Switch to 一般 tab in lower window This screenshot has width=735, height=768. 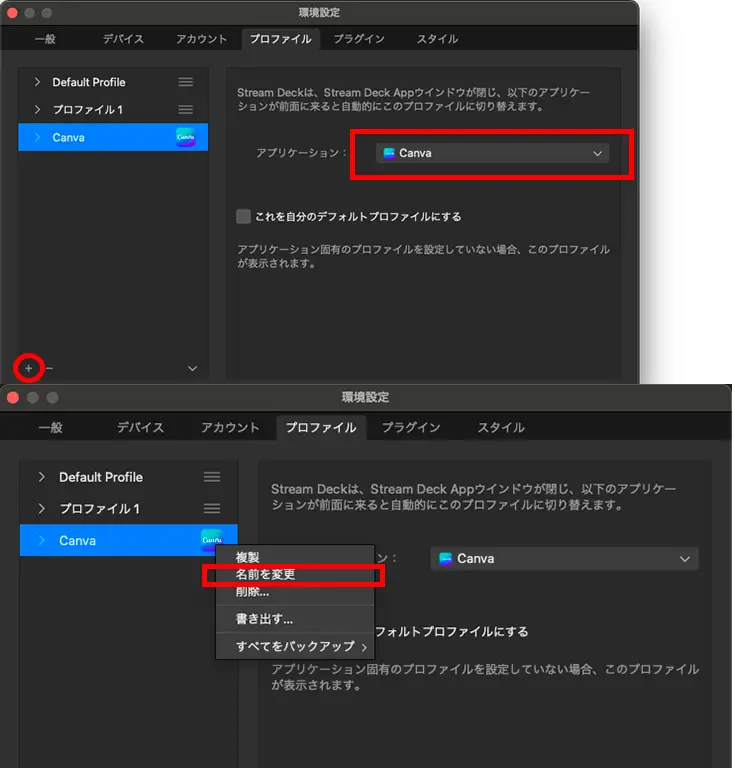(51, 428)
